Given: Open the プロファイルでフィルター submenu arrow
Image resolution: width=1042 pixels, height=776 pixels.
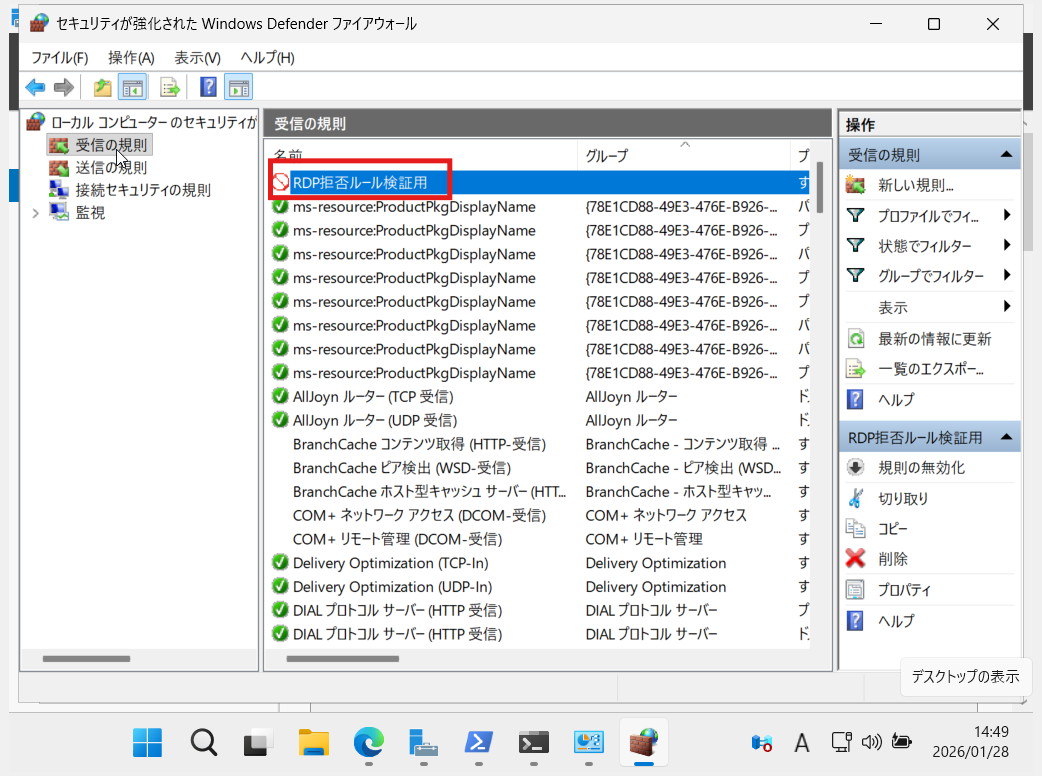Looking at the screenshot, I should [1007, 215].
